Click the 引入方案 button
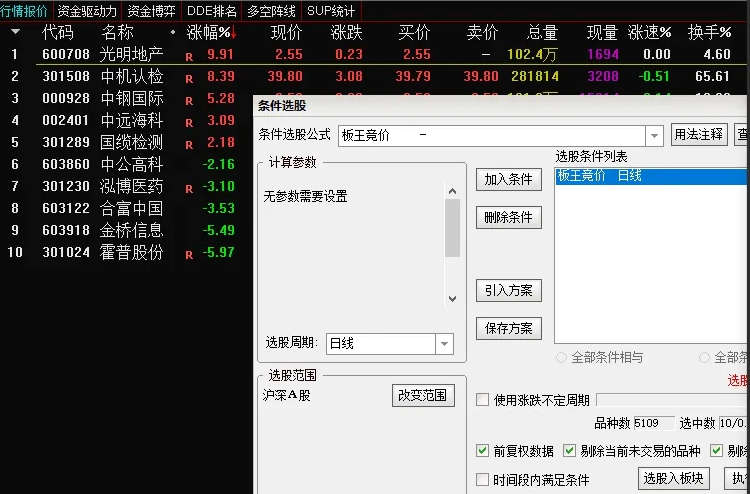750x494 pixels. click(508, 290)
